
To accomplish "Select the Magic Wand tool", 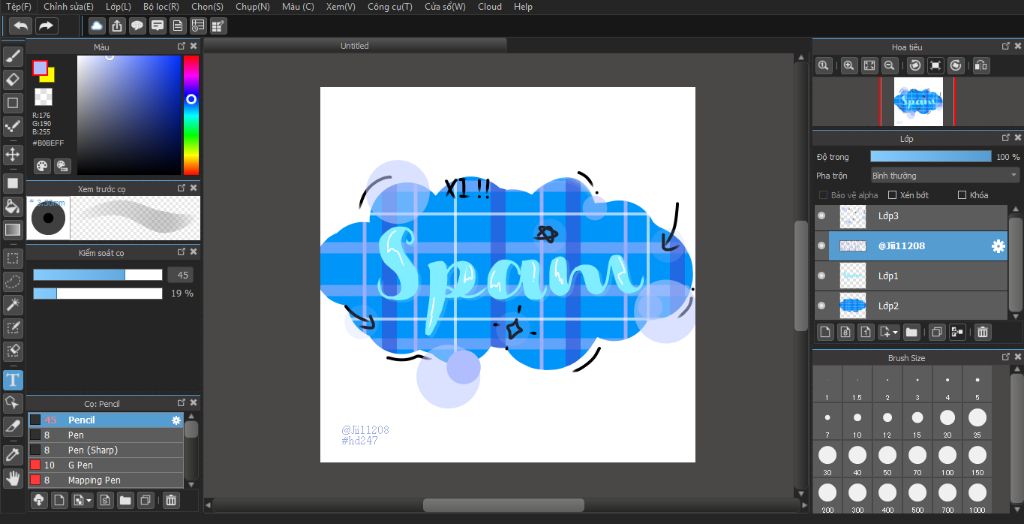I will (13, 304).
